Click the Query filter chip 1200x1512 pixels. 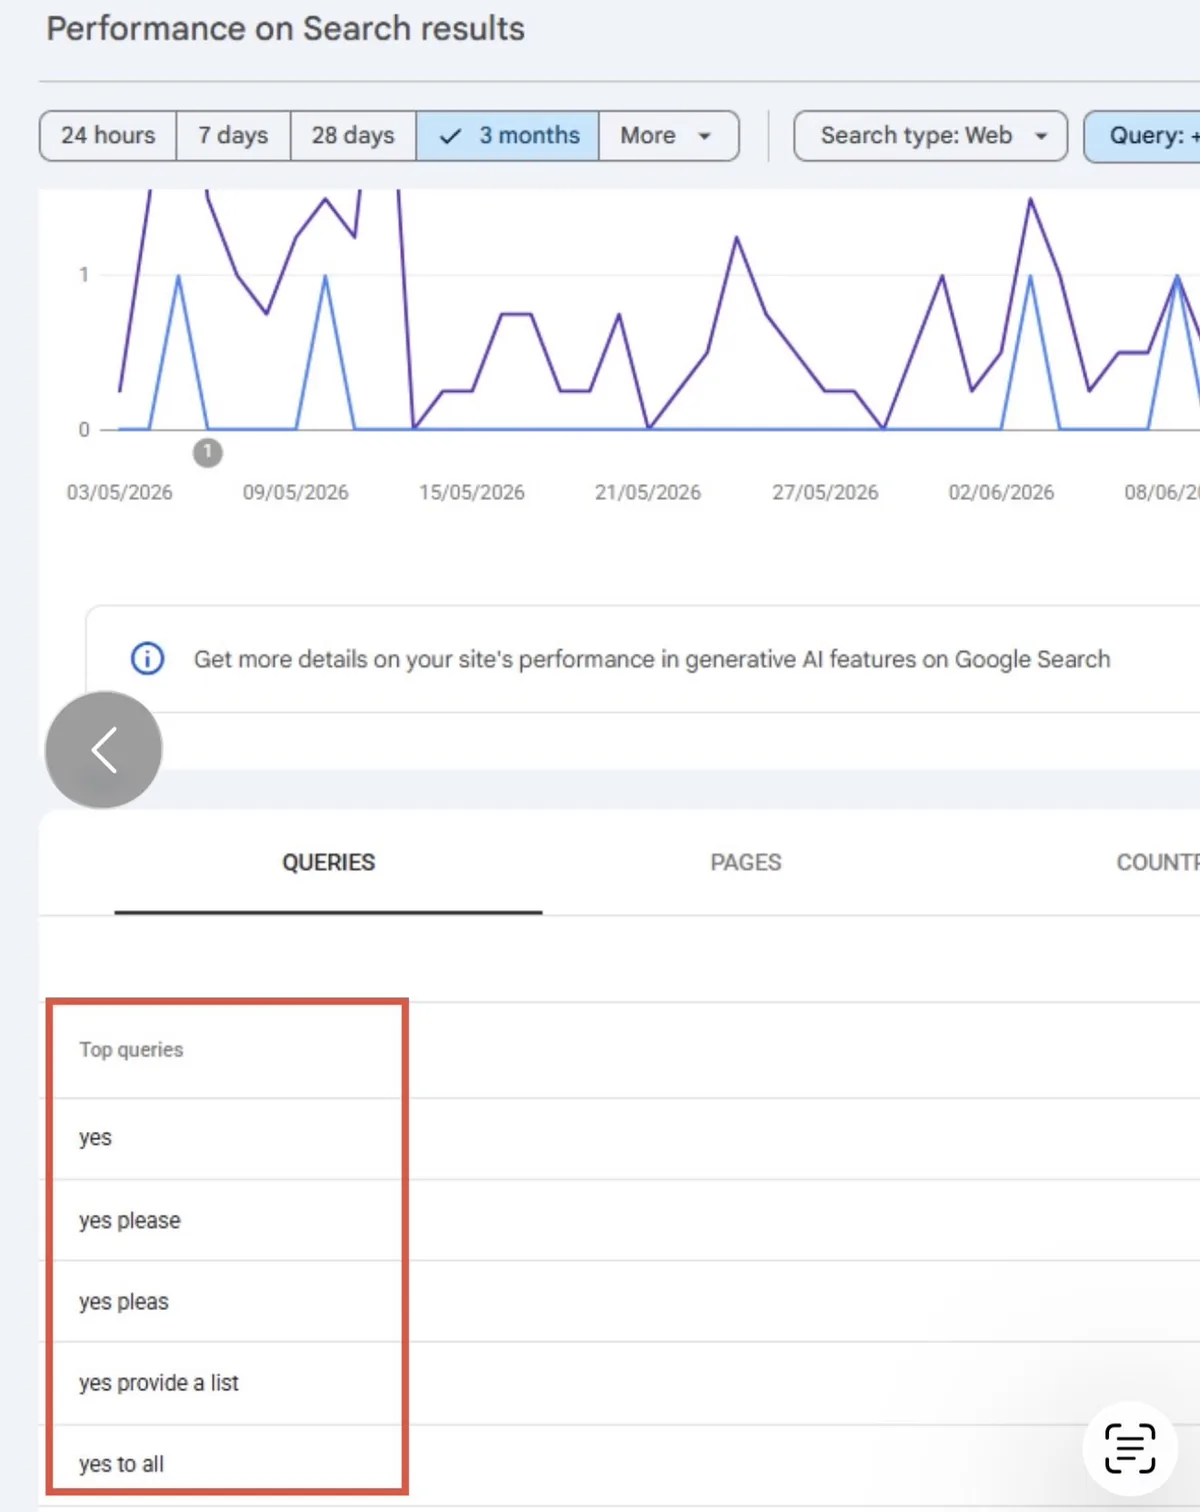(1143, 136)
